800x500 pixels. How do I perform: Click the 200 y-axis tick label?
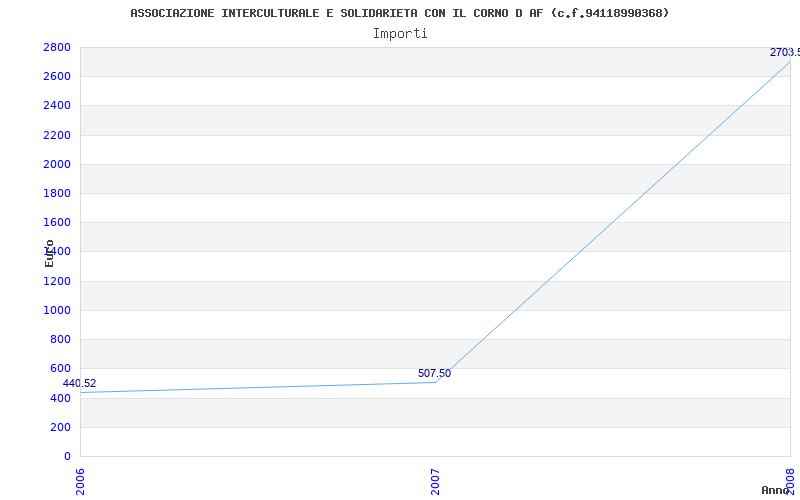click(60, 427)
